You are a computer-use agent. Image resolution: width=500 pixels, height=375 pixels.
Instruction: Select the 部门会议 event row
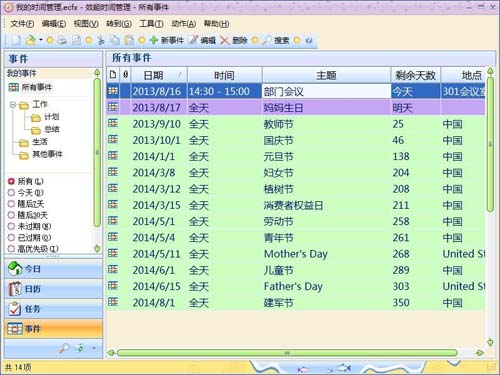pyautogui.click(x=296, y=91)
